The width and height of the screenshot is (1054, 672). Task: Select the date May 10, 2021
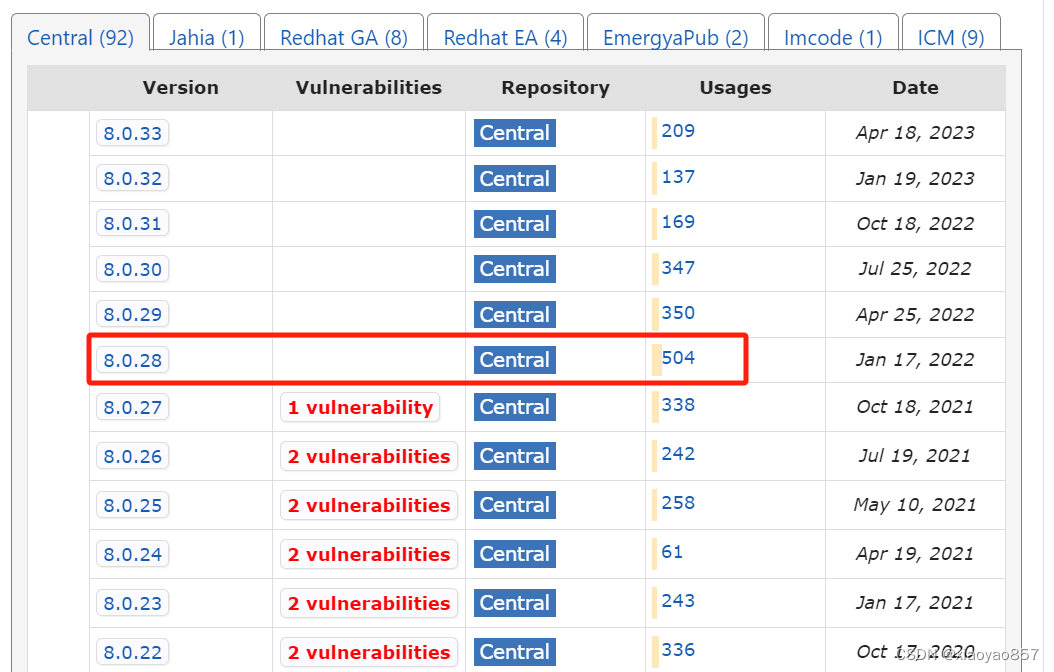[916, 505]
